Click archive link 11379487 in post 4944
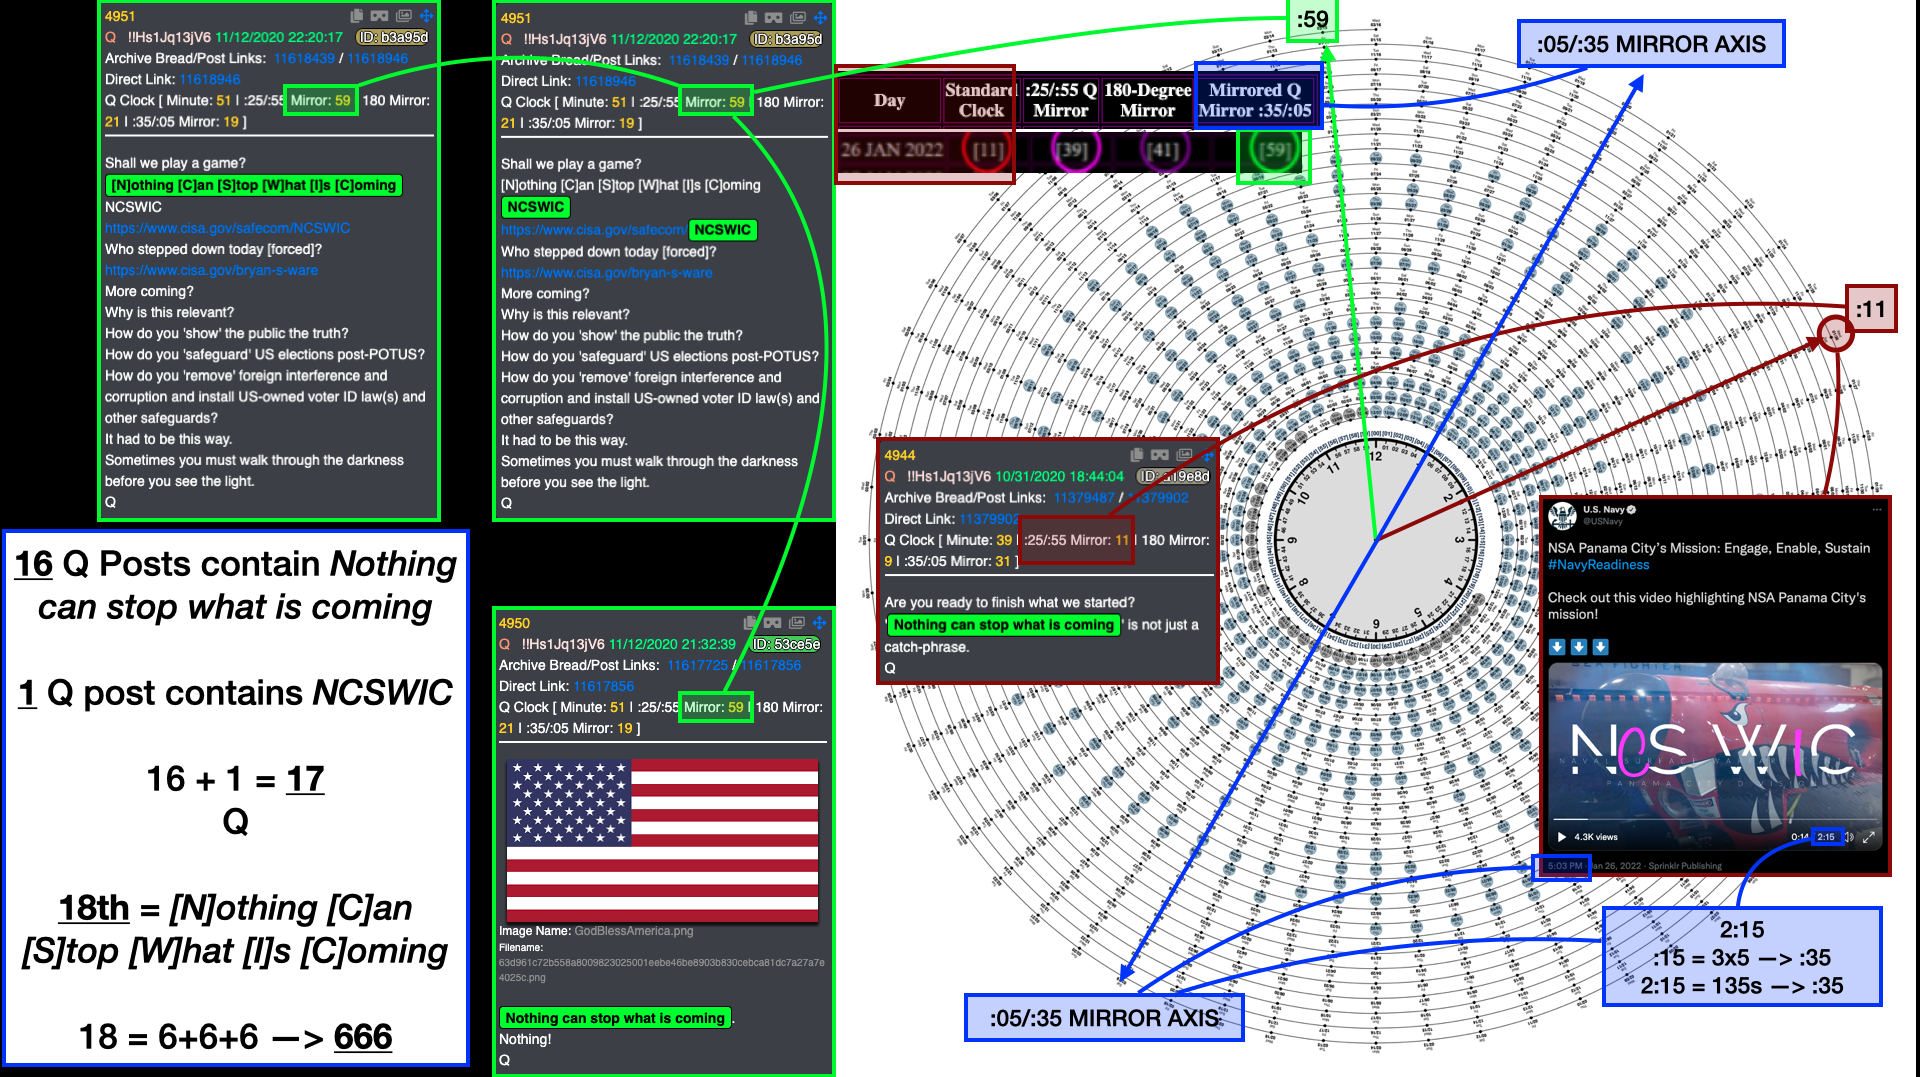1920x1077 pixels. tap(1084, 497)
